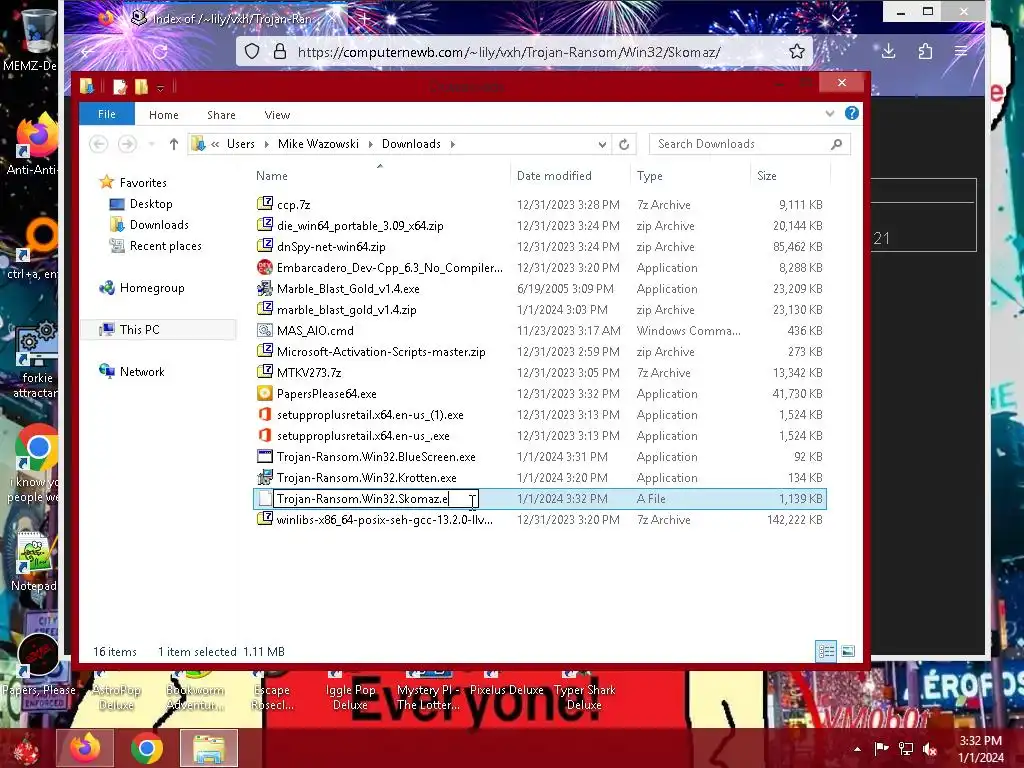Sort by Size column header
Viewport: 1024px width, 768px height.
[767, 176]
